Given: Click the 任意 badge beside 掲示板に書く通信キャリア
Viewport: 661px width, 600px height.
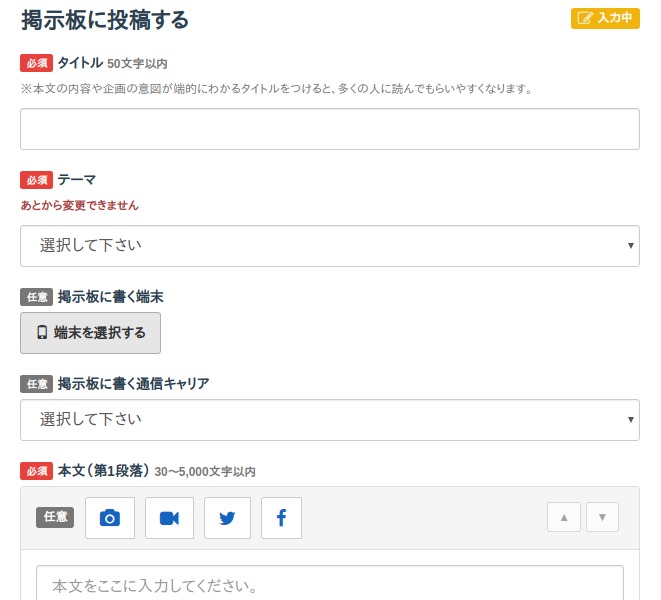Looking at the screenshot, I should [x=36, y=384].
